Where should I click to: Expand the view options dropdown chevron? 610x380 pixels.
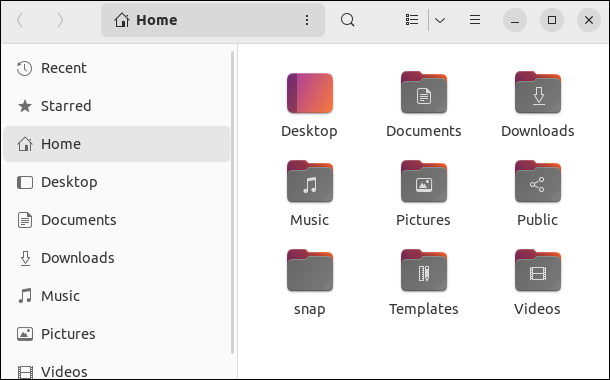[440, 20]
